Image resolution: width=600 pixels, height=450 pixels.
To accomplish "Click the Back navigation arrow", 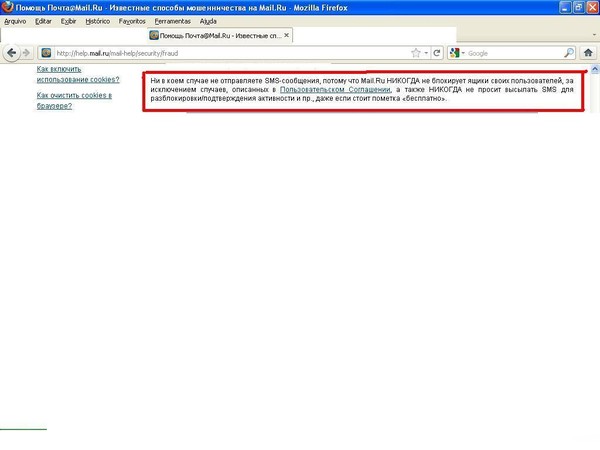I will pyautogui.click(x=11, y=53).
